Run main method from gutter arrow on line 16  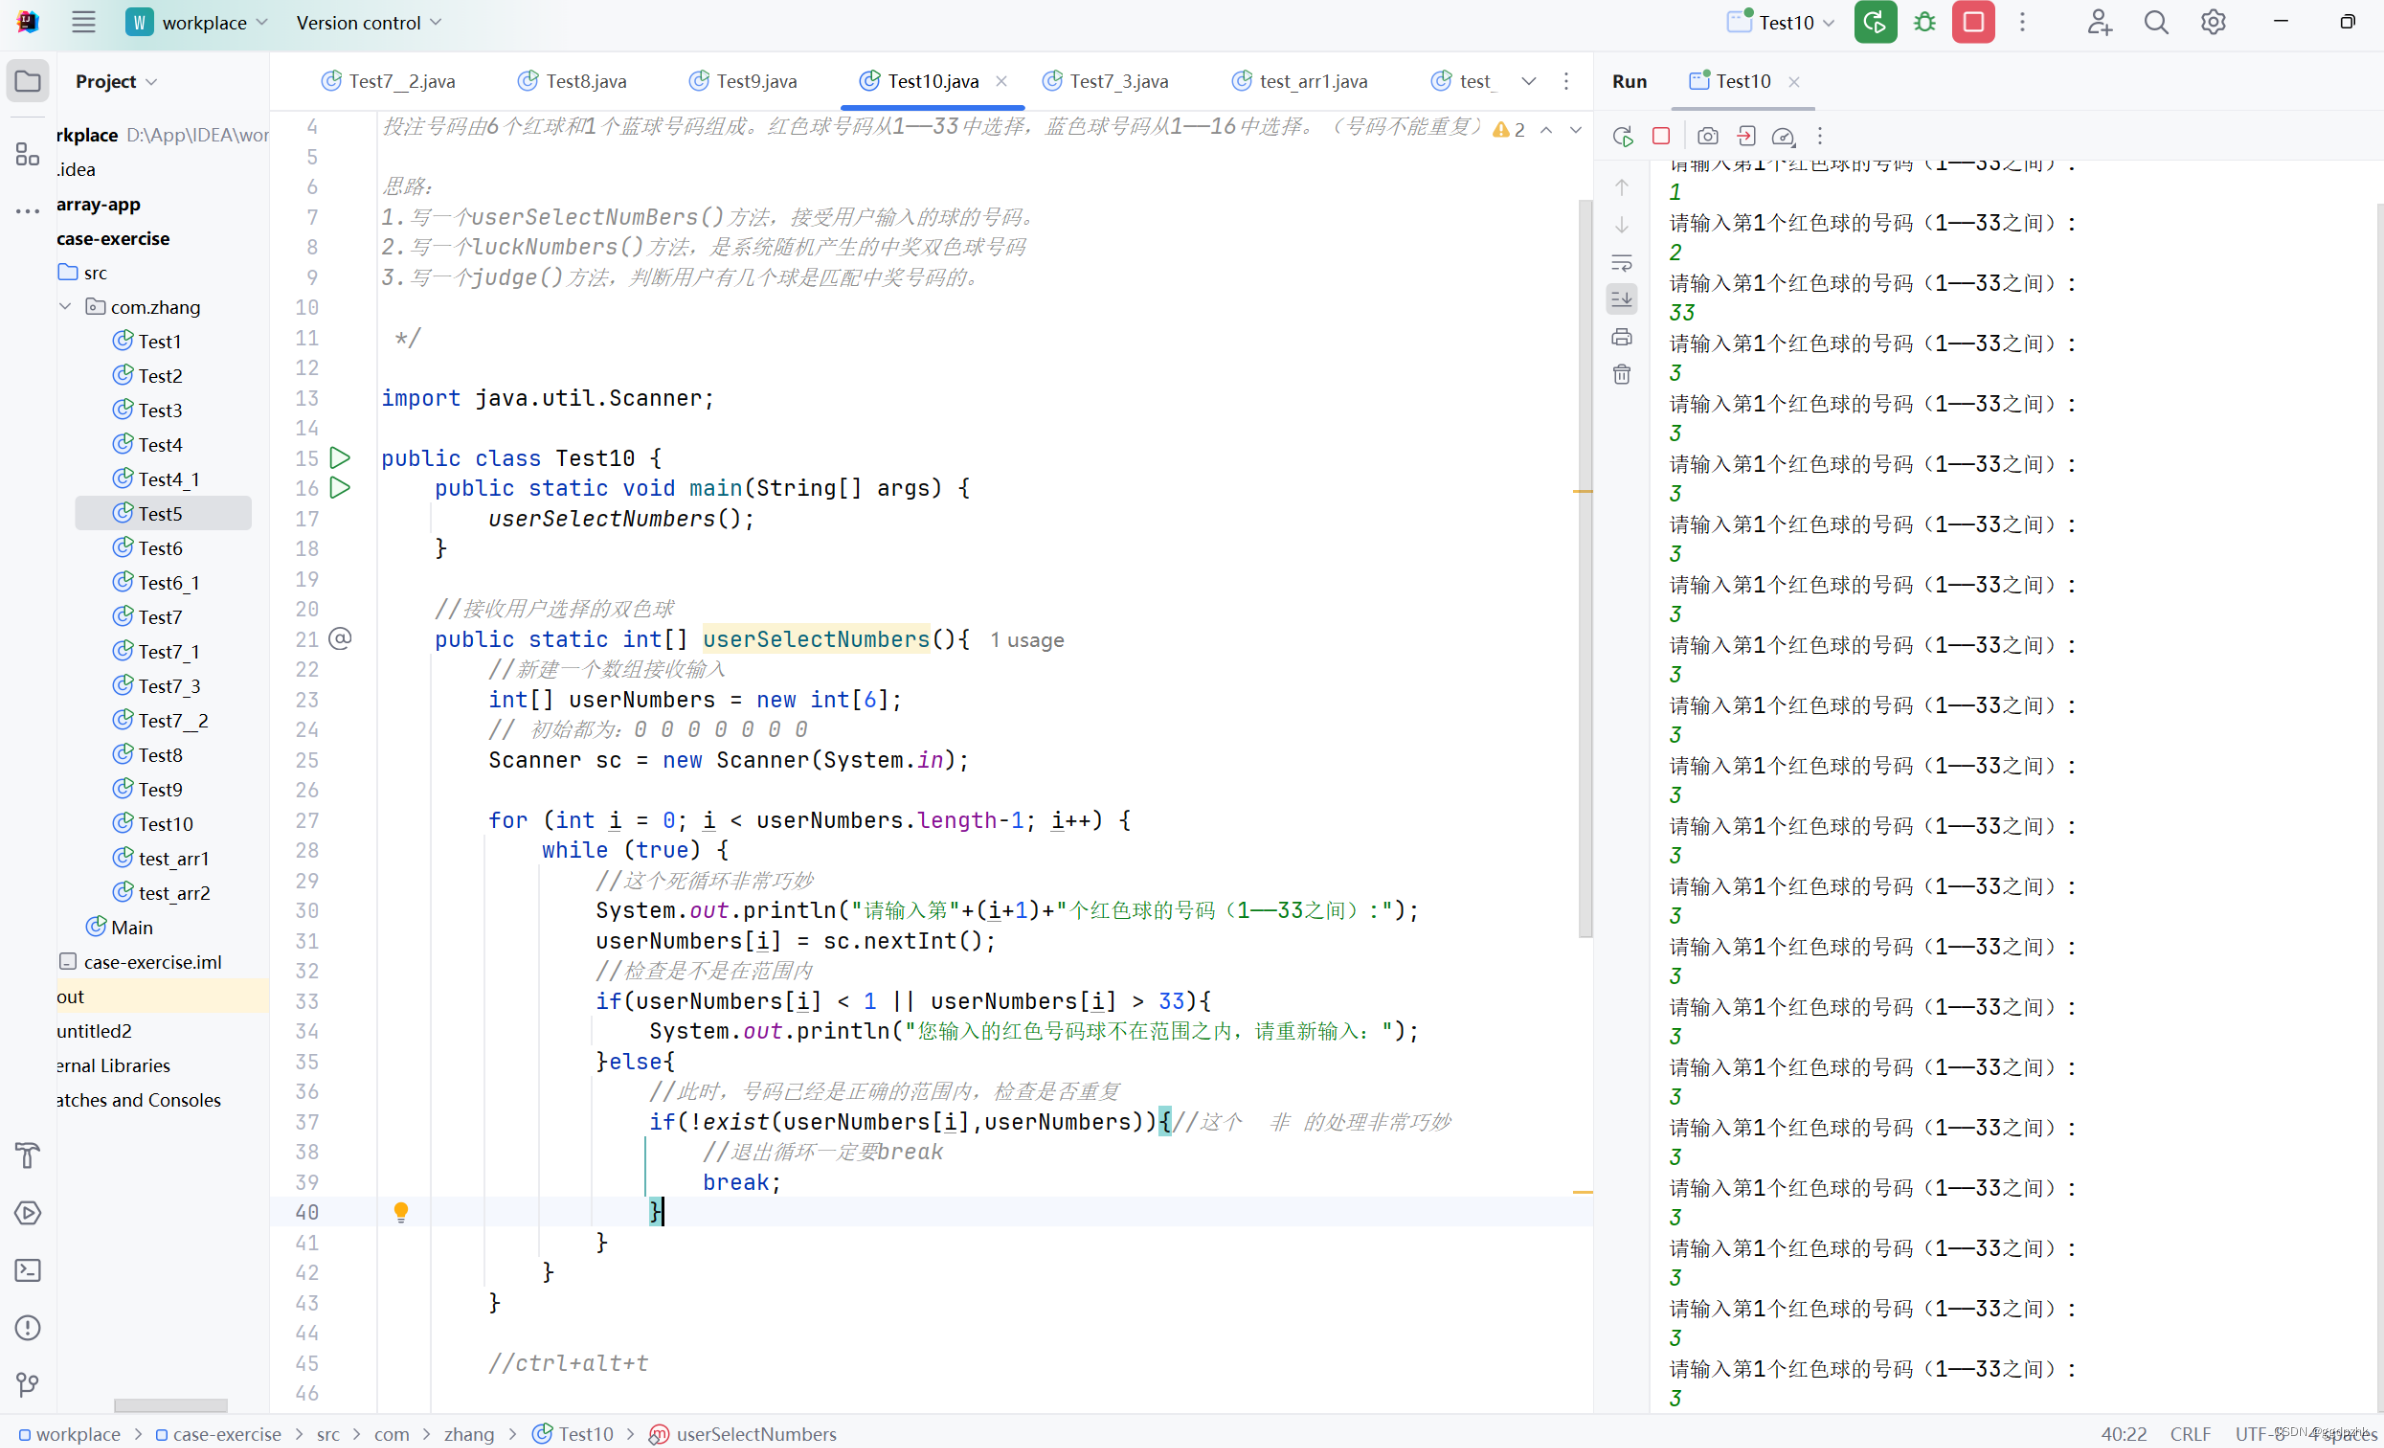click(340, 488)
